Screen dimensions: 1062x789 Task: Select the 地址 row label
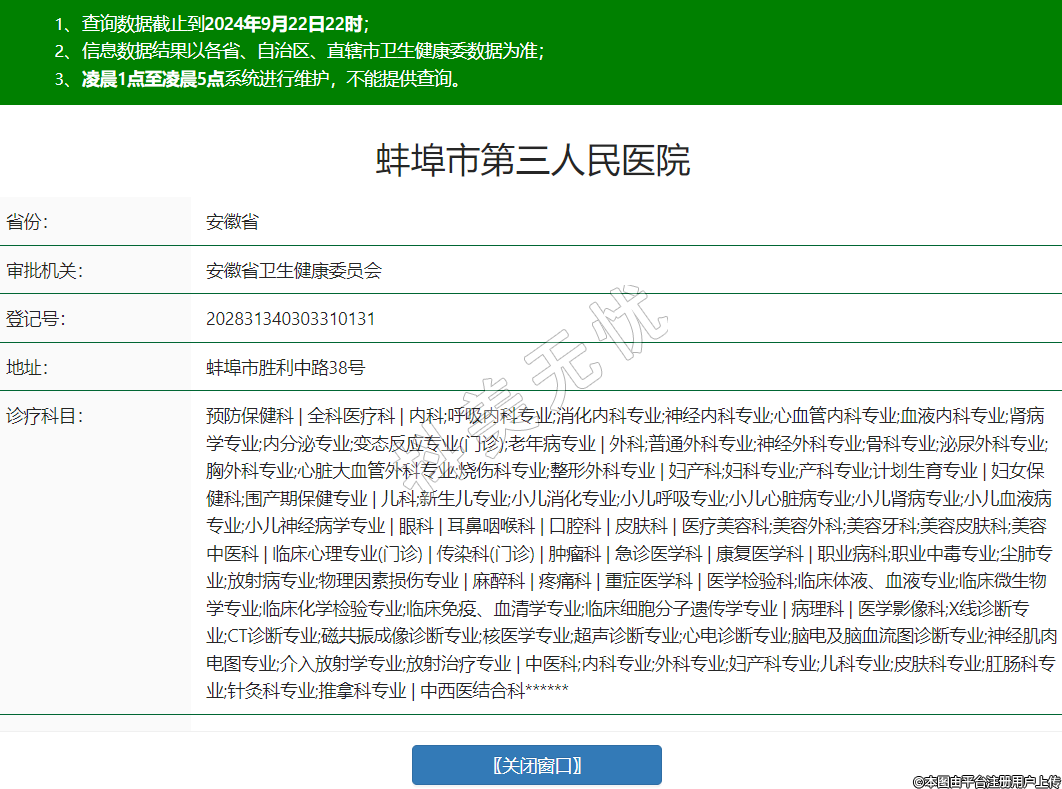pos(27,367)
